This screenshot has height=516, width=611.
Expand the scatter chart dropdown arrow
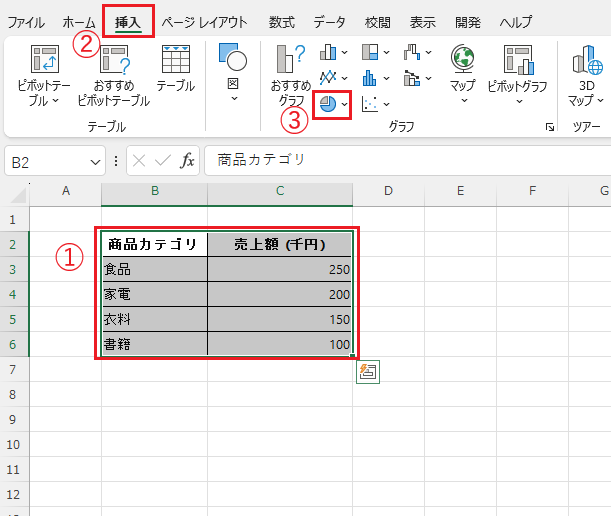tap(386, 104)
